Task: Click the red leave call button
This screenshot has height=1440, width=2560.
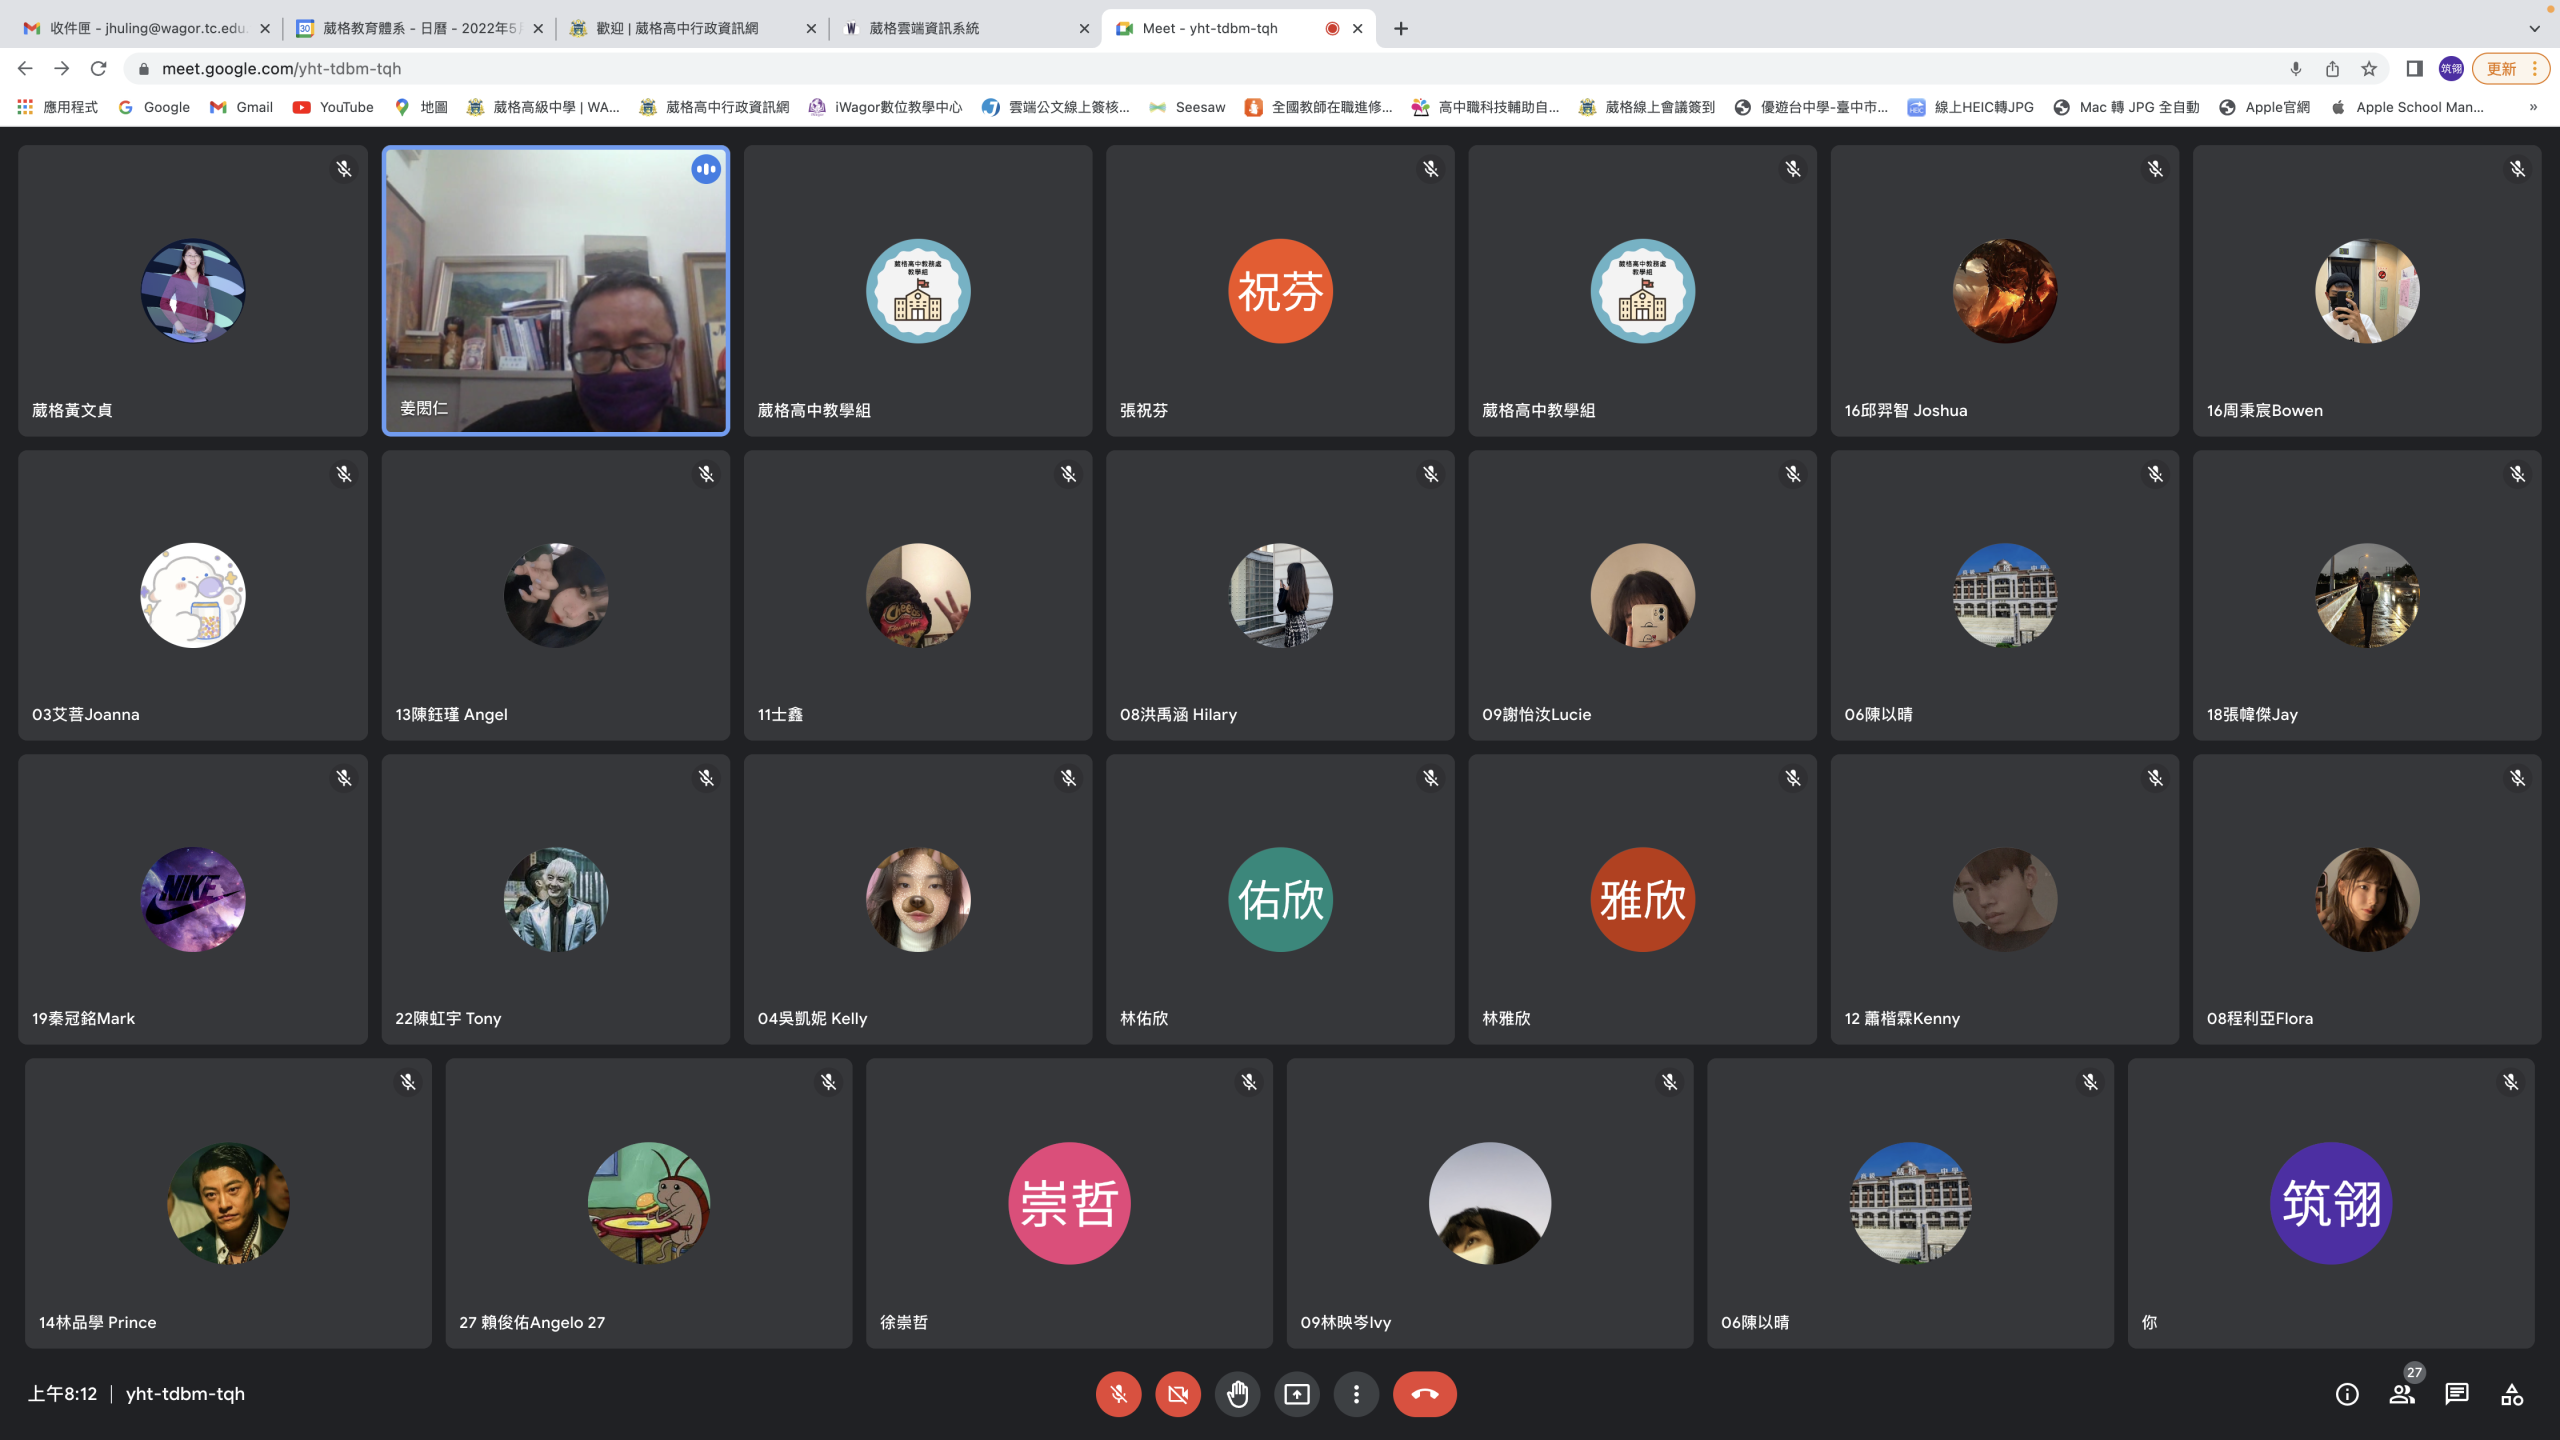Action: pos(1424,1394)
